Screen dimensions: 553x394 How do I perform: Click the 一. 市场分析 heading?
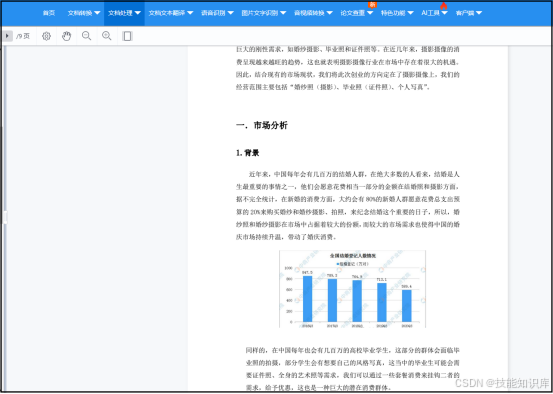262,125
